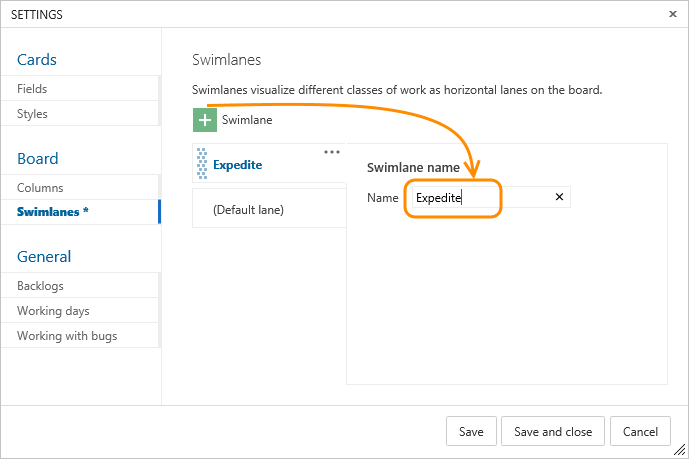Select the Swimlanes settings page
689x459 pixels.
tap(80, 212)
